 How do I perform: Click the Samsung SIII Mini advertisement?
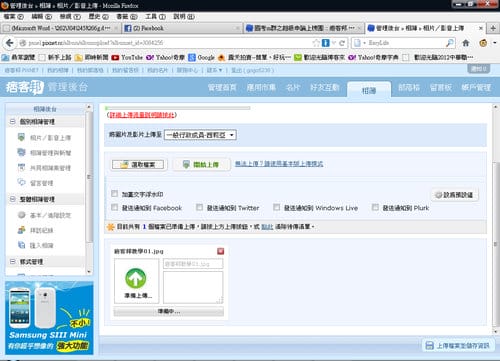tap(49, 318)
